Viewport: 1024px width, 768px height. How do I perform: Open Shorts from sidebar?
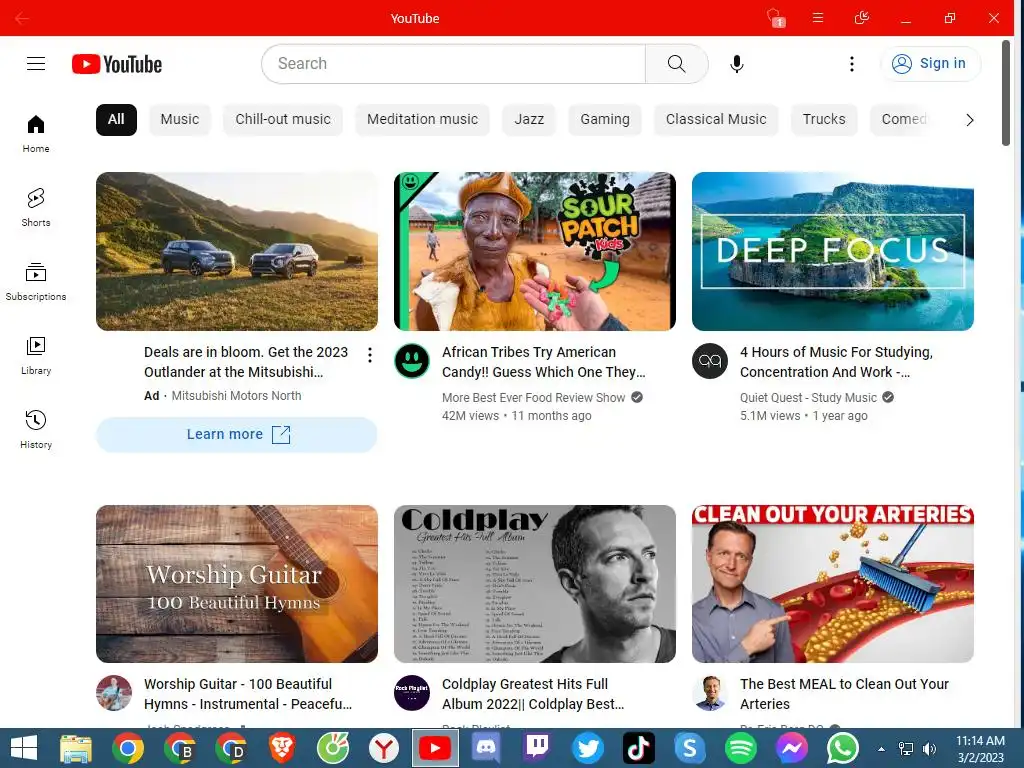36,208
